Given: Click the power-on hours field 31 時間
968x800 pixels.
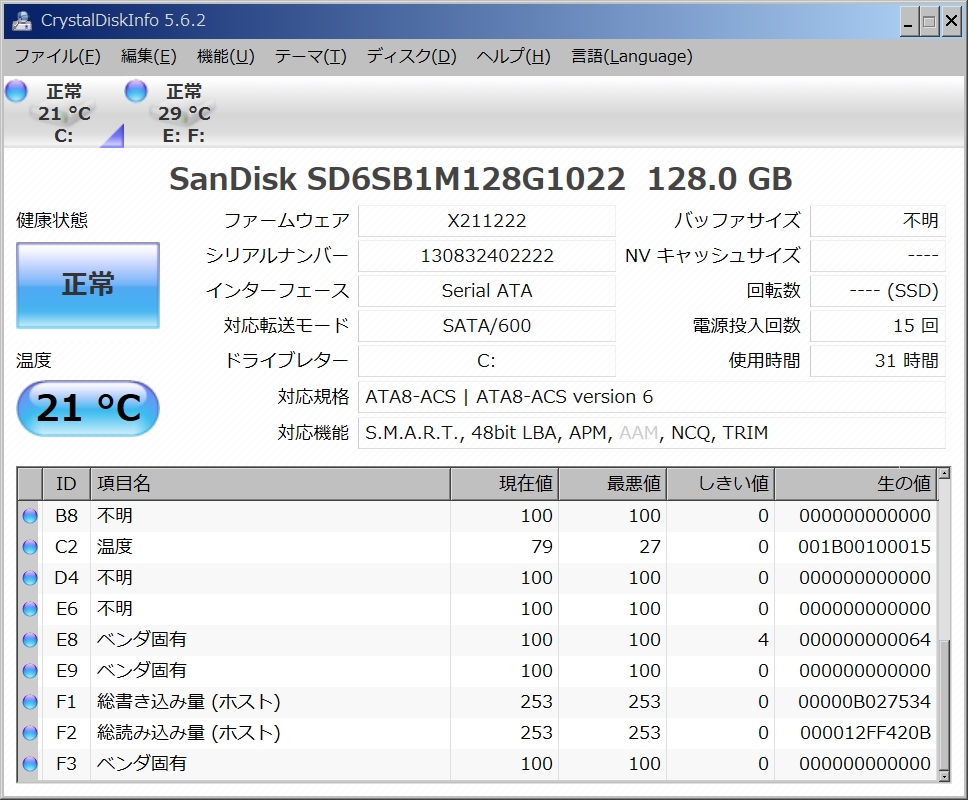Looking at the screenshot, I should tap(877, 360).
